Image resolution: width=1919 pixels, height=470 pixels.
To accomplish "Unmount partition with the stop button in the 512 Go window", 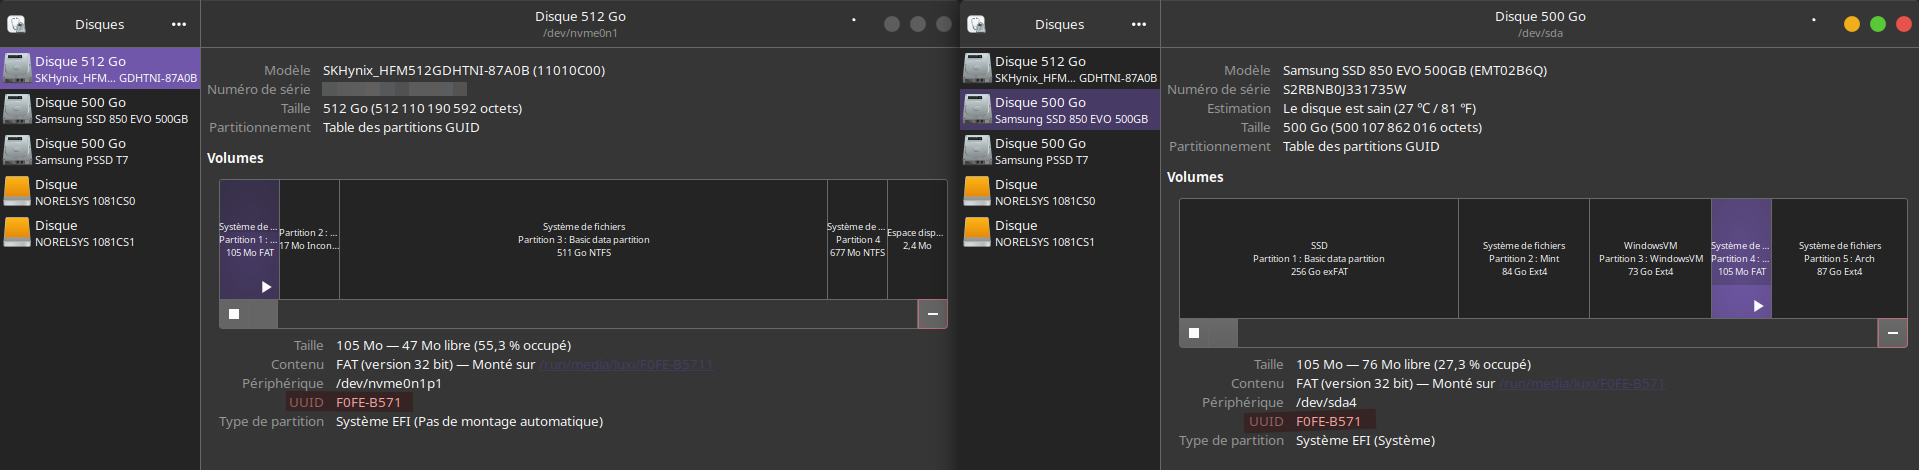I will pos(234,314).
